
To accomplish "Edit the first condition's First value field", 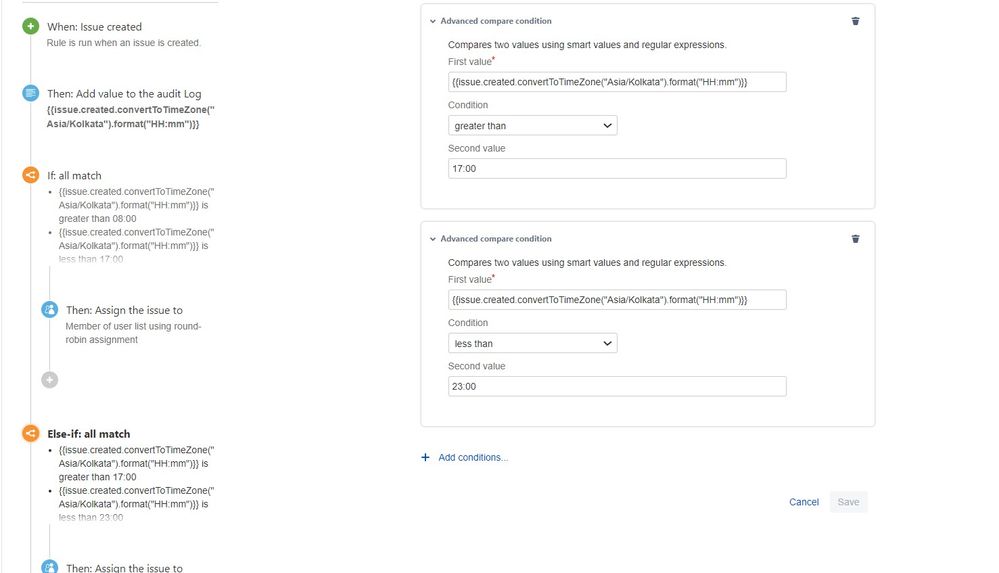I will tap(617, 82).
